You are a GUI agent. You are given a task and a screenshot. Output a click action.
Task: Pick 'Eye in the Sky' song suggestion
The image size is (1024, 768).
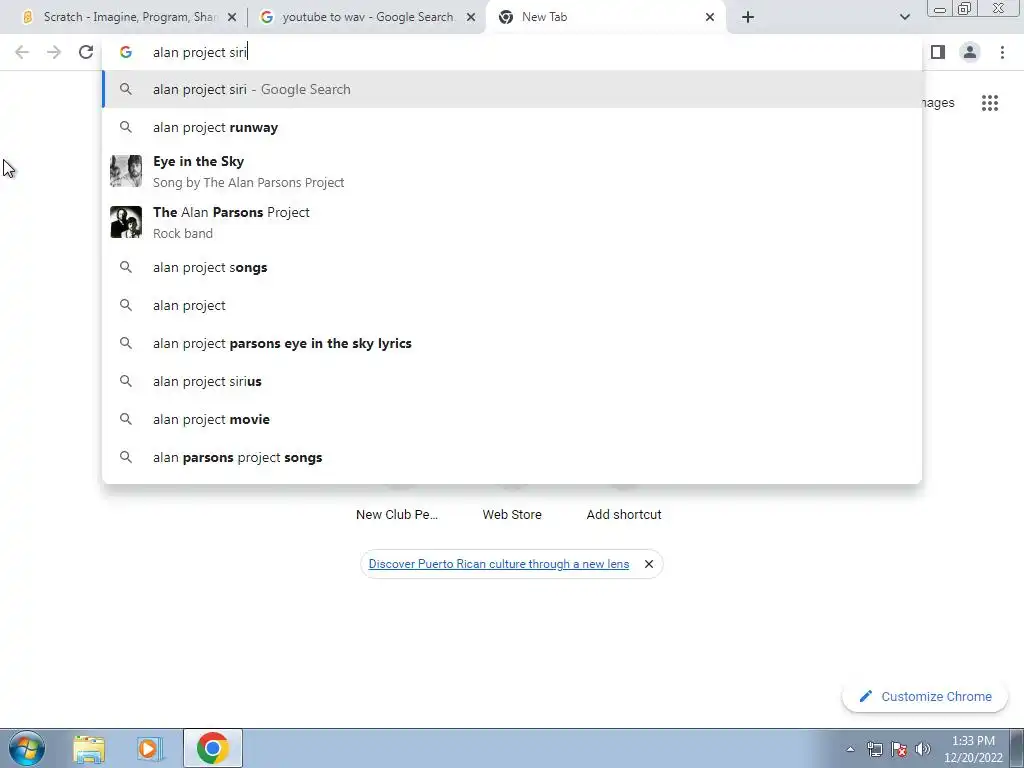click(513, 171)
